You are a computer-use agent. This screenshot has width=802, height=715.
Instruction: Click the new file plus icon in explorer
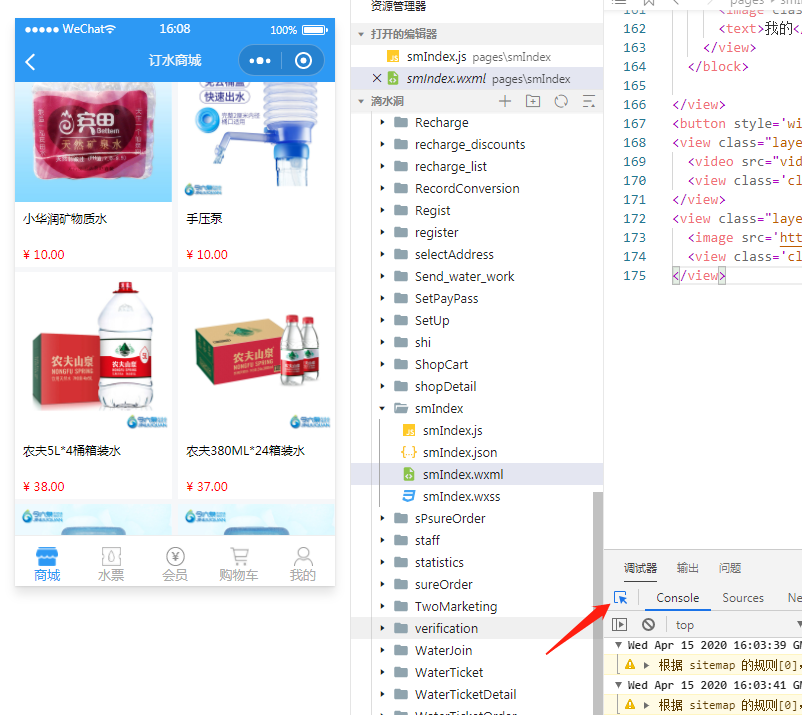tap(505, 101)
